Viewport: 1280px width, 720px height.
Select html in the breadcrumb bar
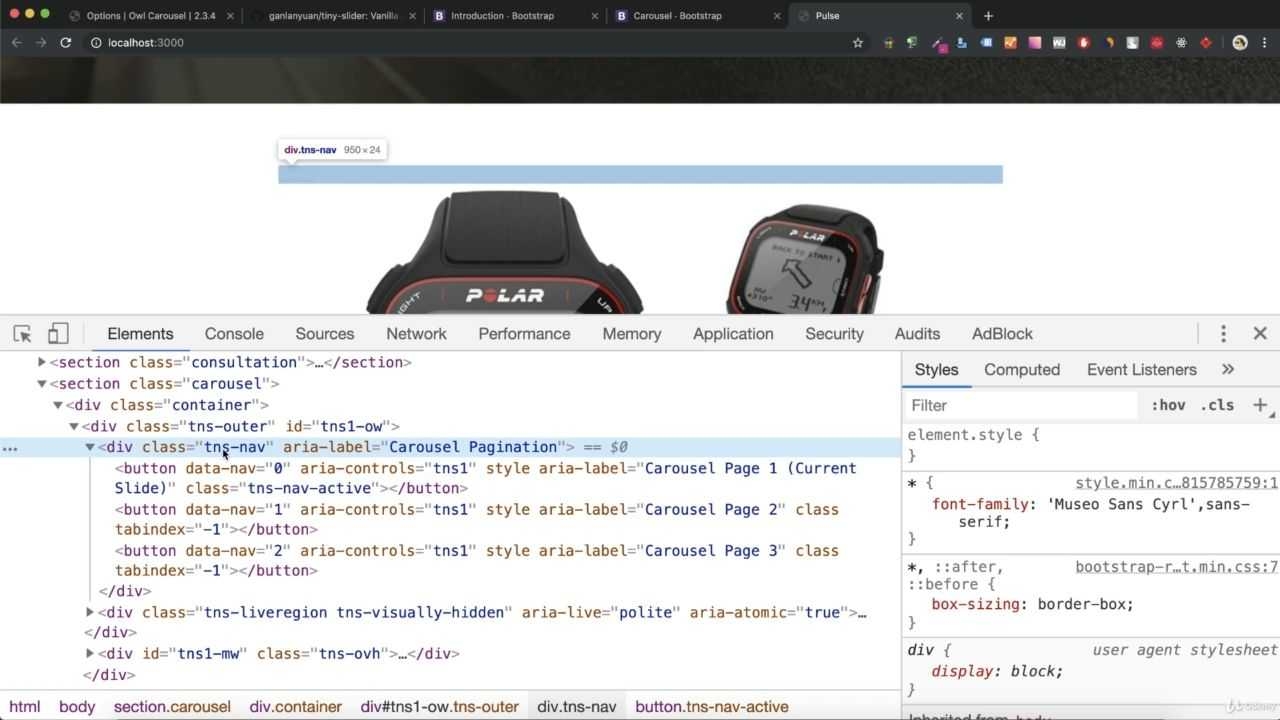point(25,706)
